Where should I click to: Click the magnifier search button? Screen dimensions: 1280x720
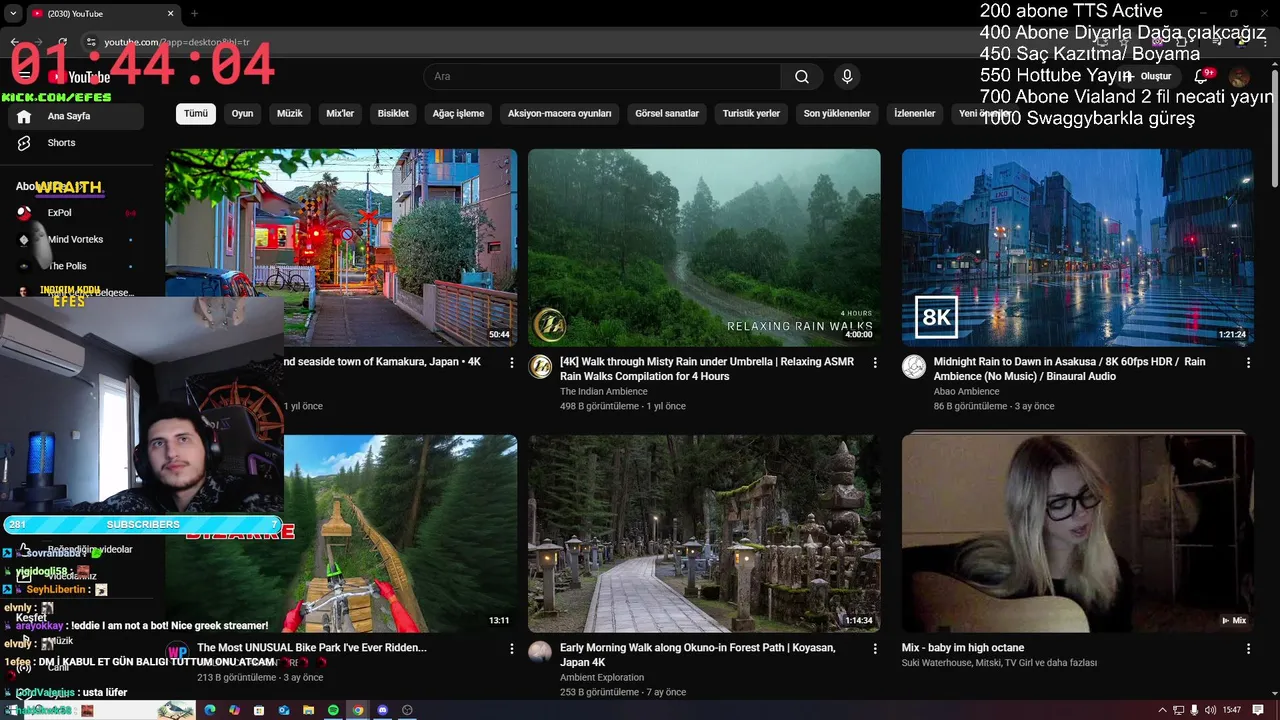coord(802,77)
